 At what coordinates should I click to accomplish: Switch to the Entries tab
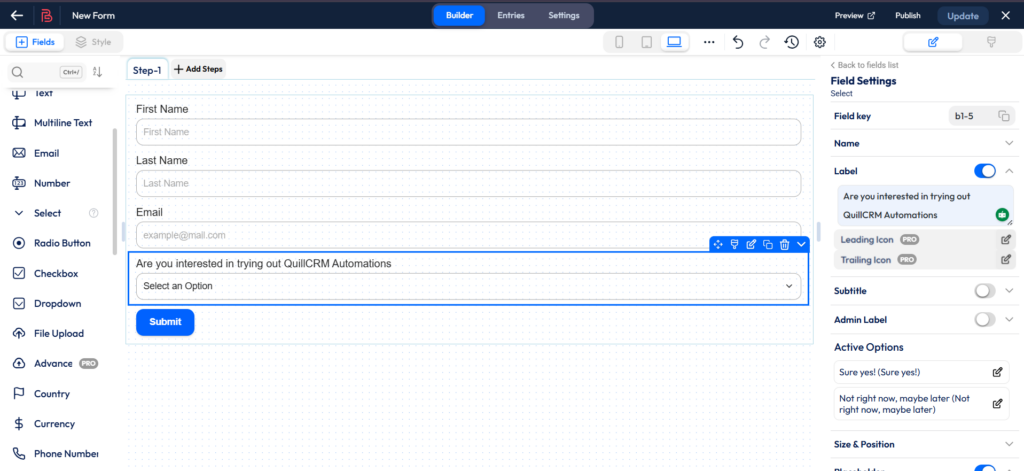[x=511, y=15]
